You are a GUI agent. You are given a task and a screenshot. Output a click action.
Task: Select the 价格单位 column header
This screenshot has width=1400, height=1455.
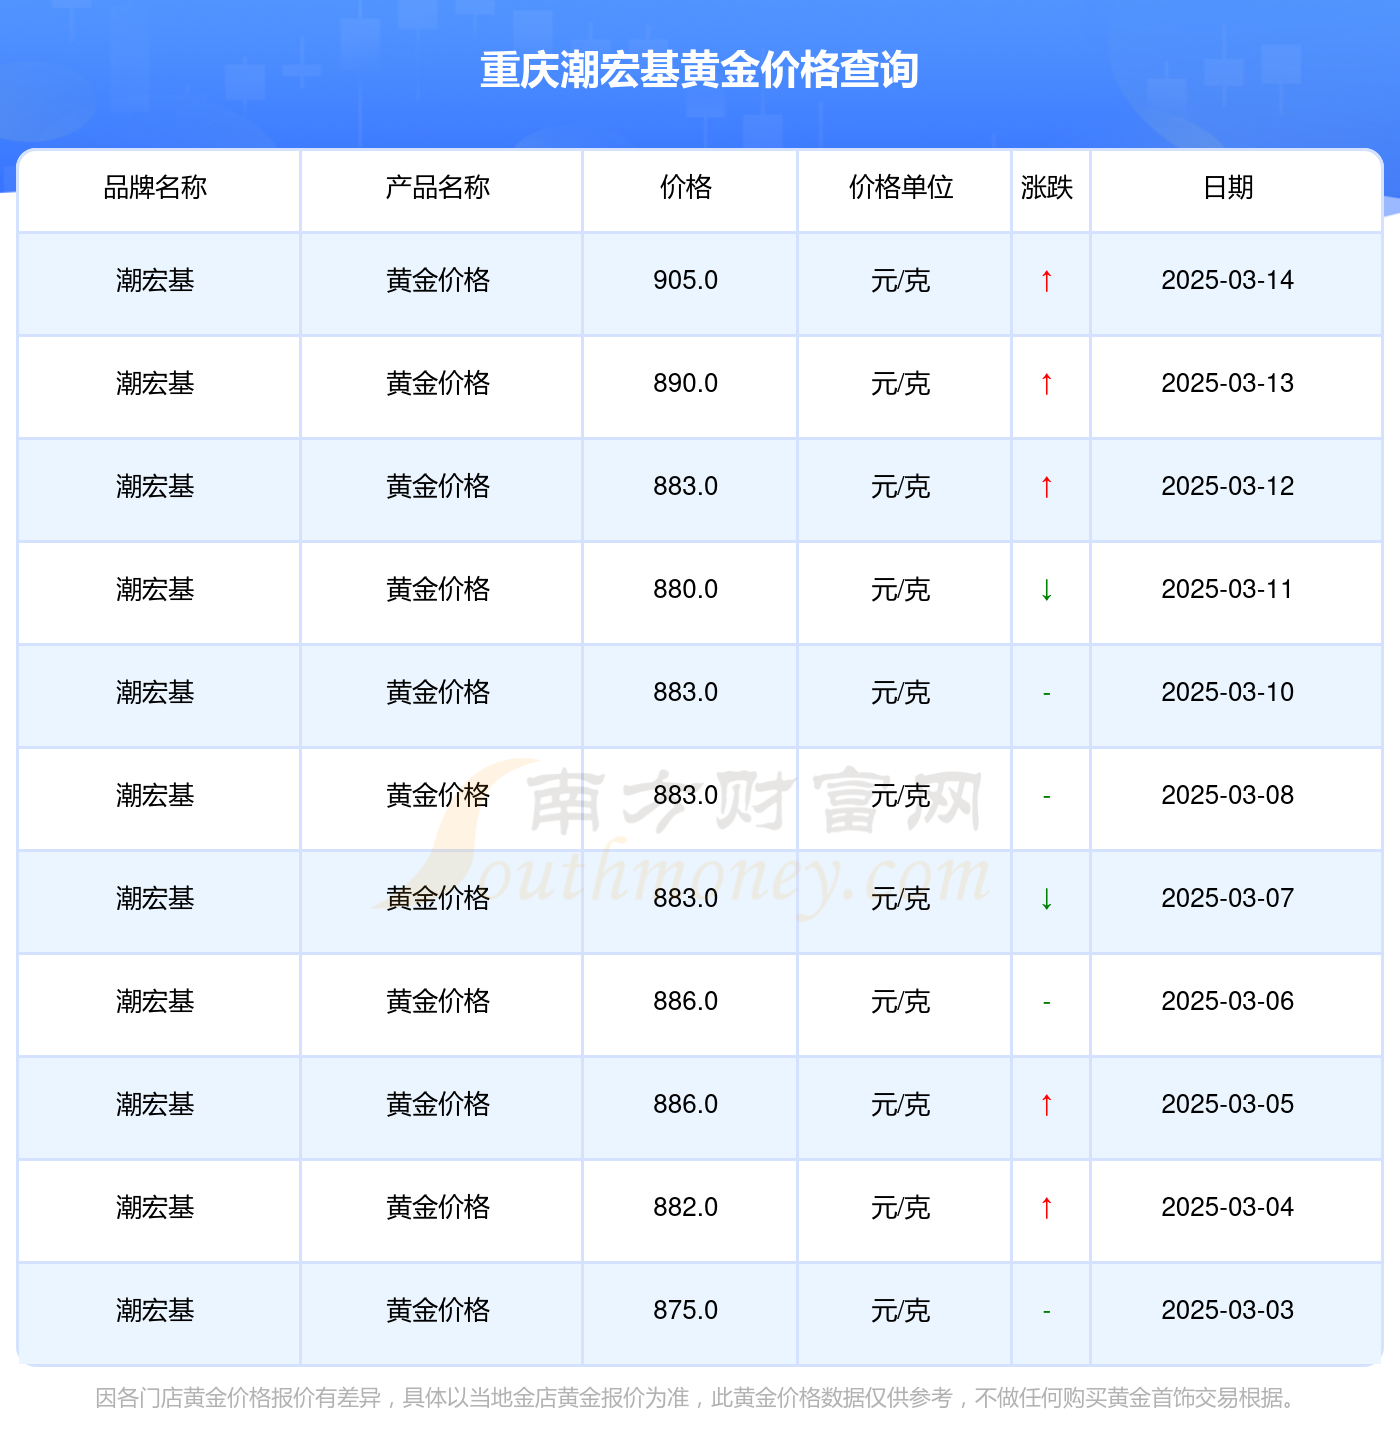click(x=901, y=187)
